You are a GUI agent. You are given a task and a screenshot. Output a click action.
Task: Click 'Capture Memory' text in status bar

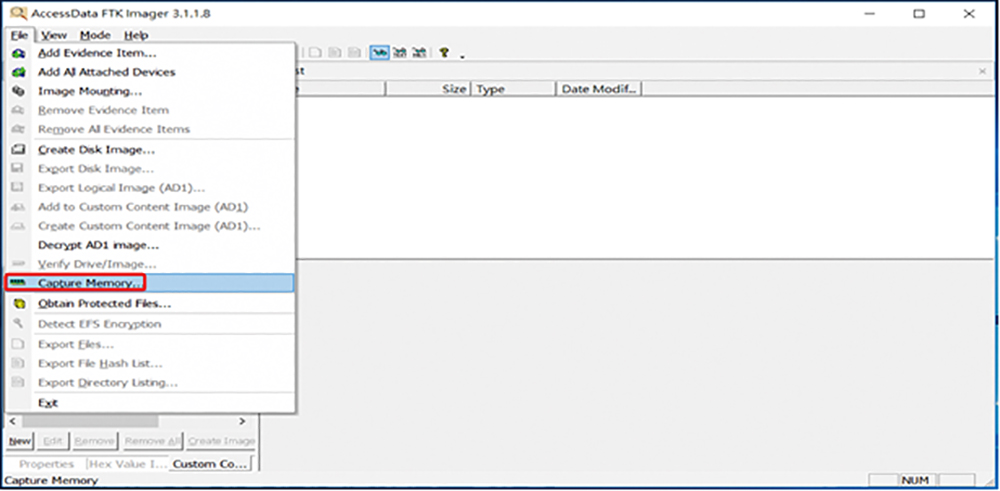click(51, 480)
